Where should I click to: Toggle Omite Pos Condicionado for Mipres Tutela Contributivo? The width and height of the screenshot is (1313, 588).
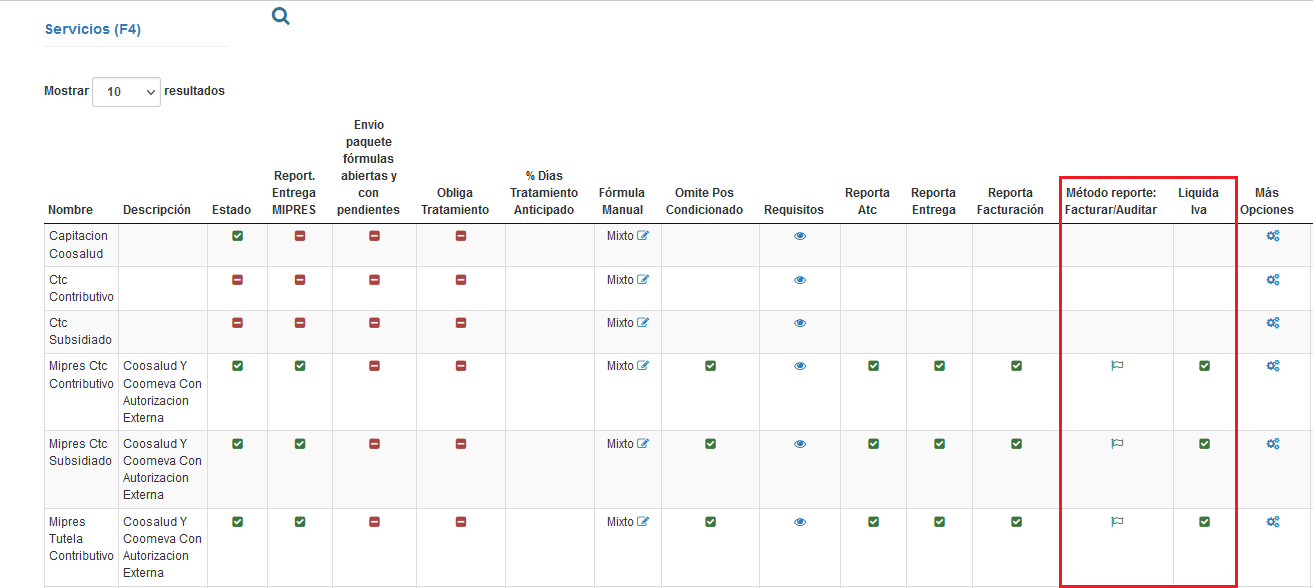[x=710, y=521]
